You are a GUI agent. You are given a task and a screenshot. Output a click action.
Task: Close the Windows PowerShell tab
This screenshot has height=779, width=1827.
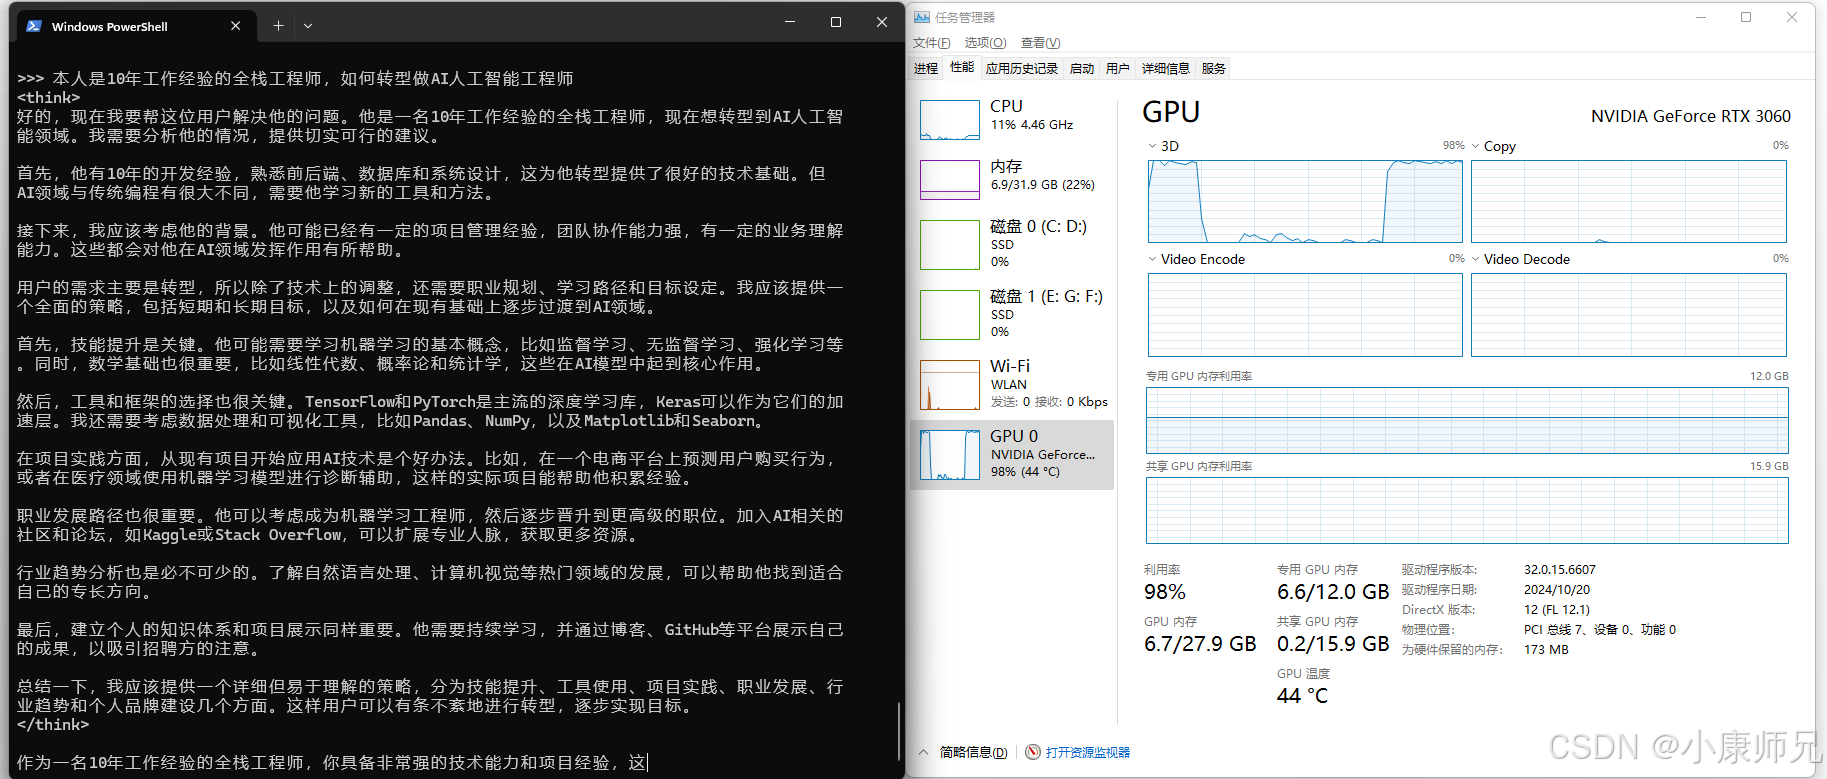click(x=235, y=26)
